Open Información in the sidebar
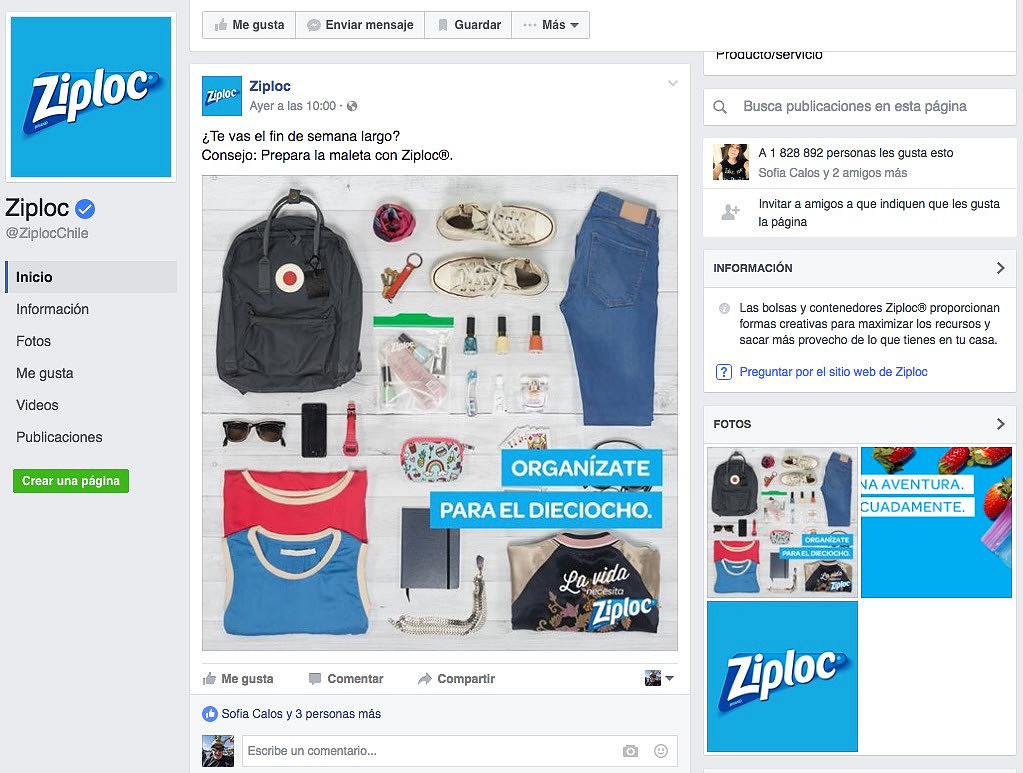Image resolution: width=1023 pixels, height=773 pixels. [52, 309]
